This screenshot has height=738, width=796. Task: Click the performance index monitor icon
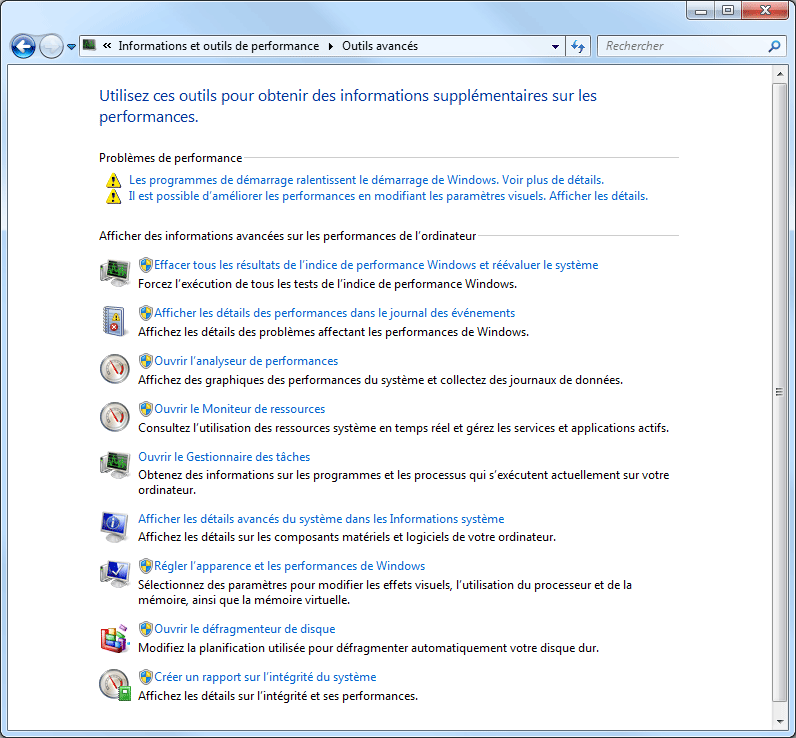pyautogui.click(x=115, y=273)
